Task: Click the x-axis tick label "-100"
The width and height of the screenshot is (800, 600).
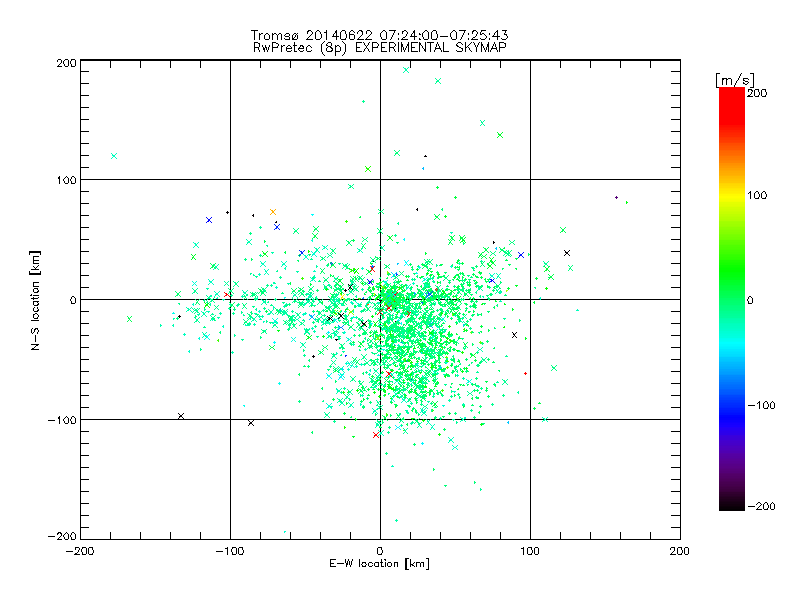Action: [230, 551]
